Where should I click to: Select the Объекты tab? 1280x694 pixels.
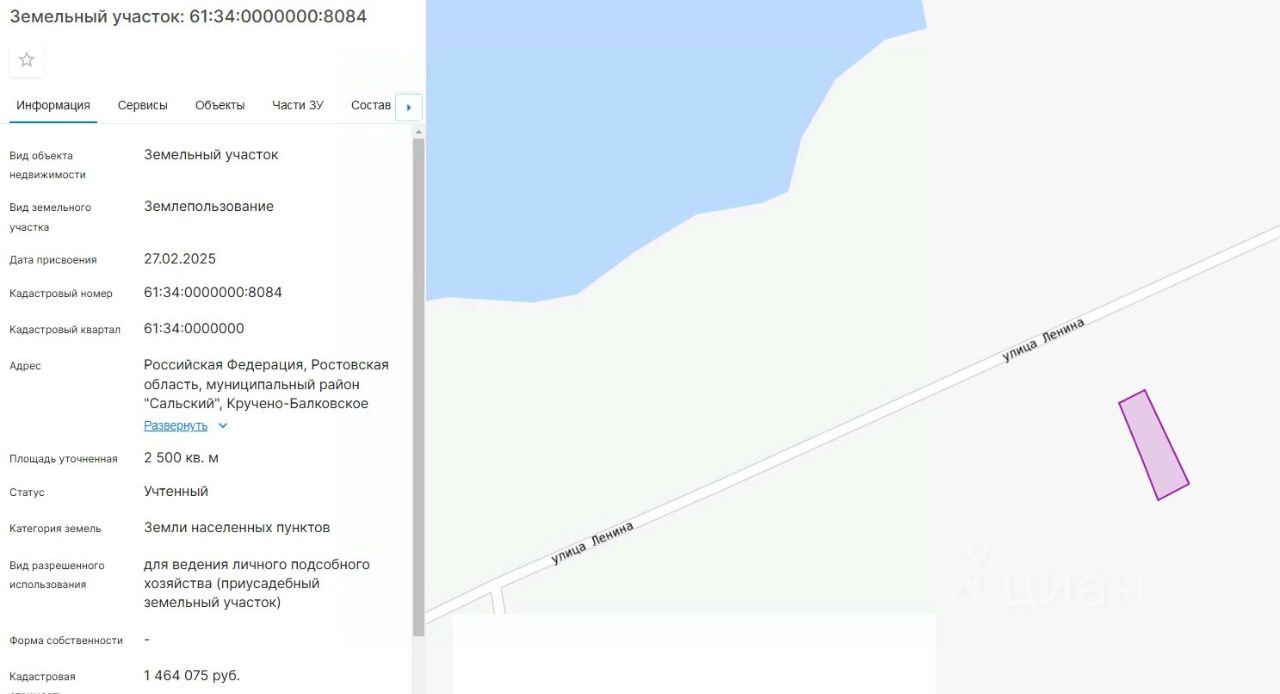(x=220, y=105)
